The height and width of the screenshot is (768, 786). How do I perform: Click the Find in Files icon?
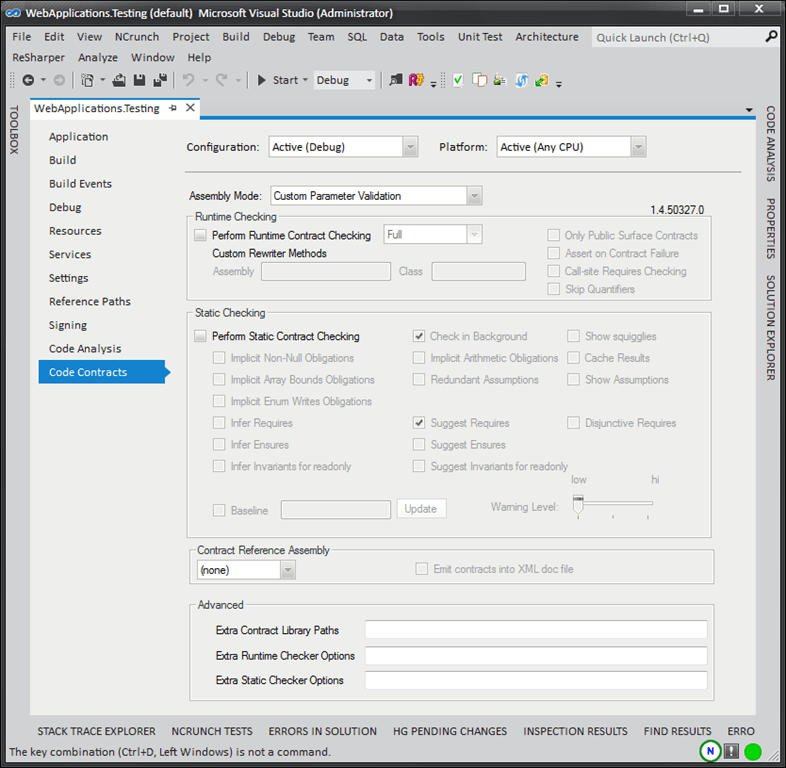(x=396, y=80)
